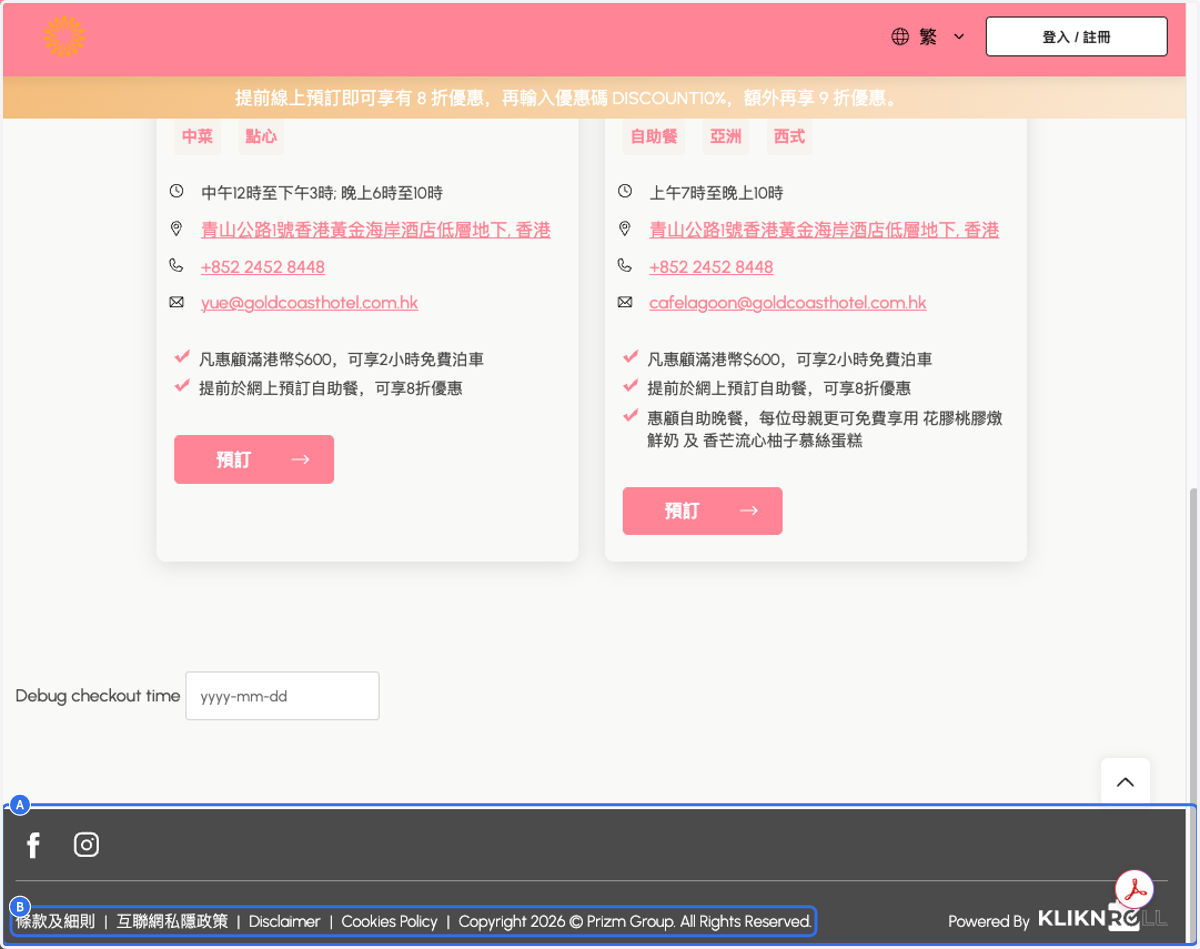
Task: Click the Debug checkout time date field
Action: [282, 696]
